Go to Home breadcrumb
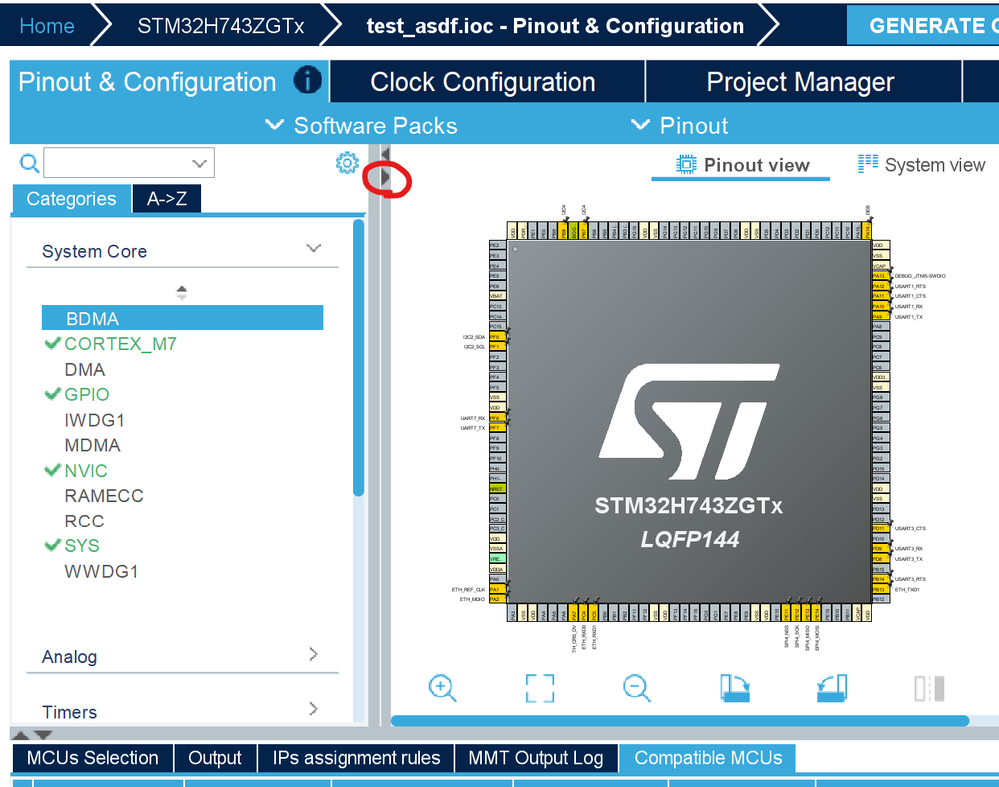 click(x=47, y=25)
